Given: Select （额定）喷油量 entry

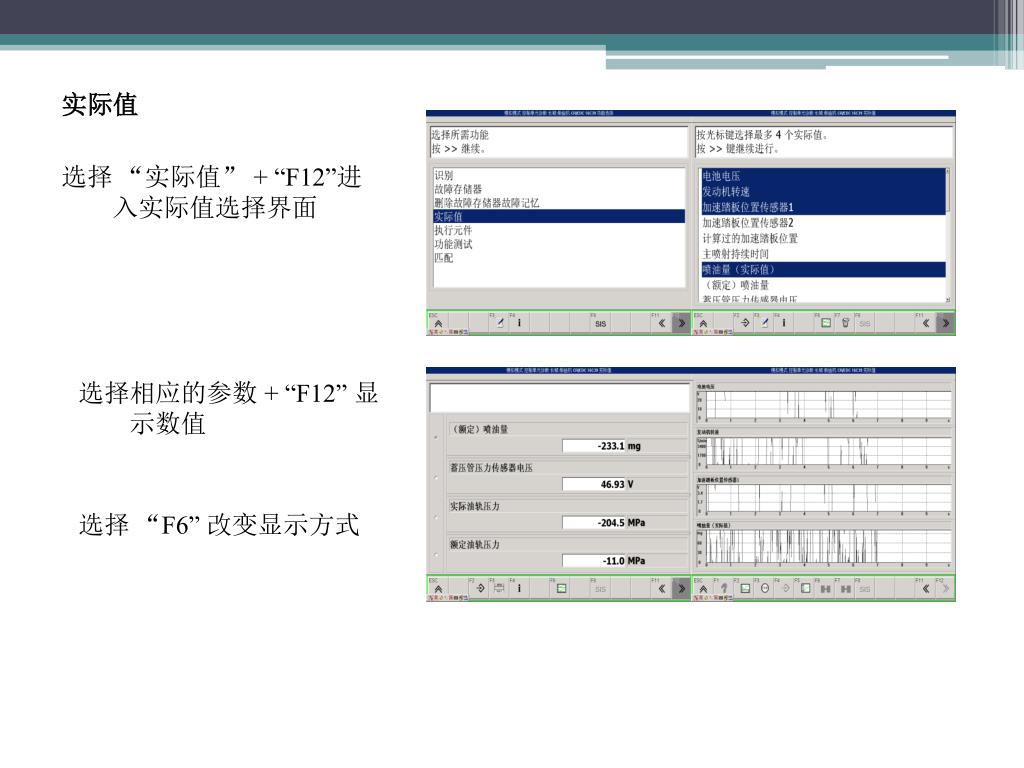Looking at the screenshot, I should (x=736, y=285).
